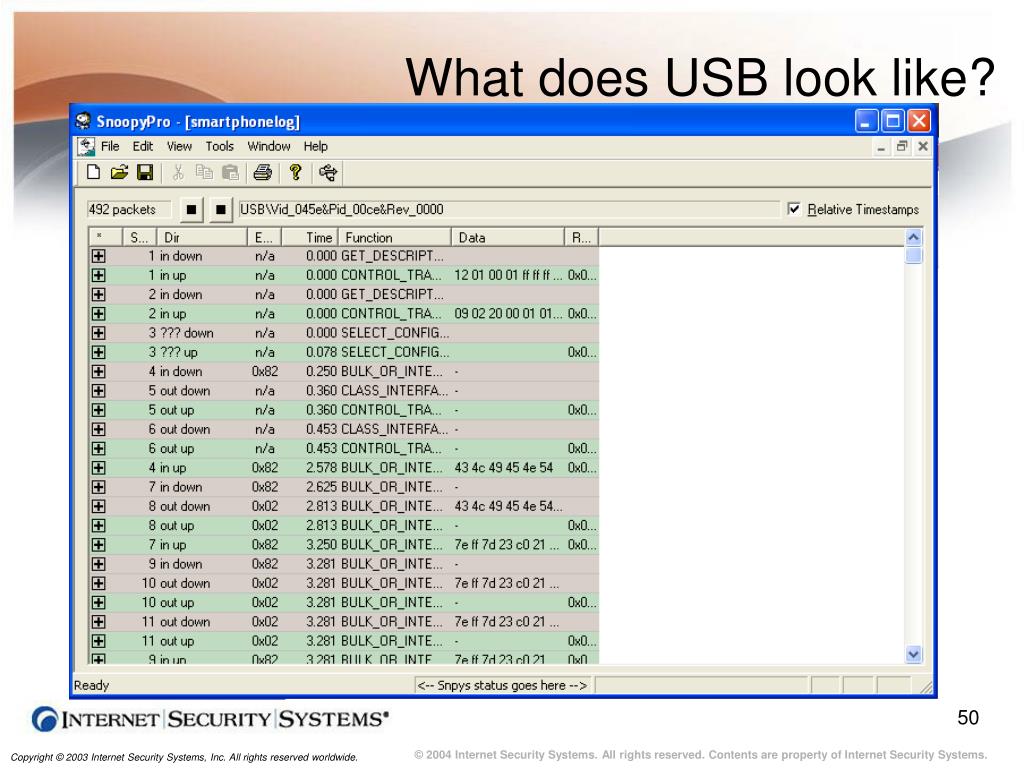The image size is (1024, 768).
Task: Expand packet row 7 in up at 3.250
Action: pyautogui.click(x=99, y=545)
